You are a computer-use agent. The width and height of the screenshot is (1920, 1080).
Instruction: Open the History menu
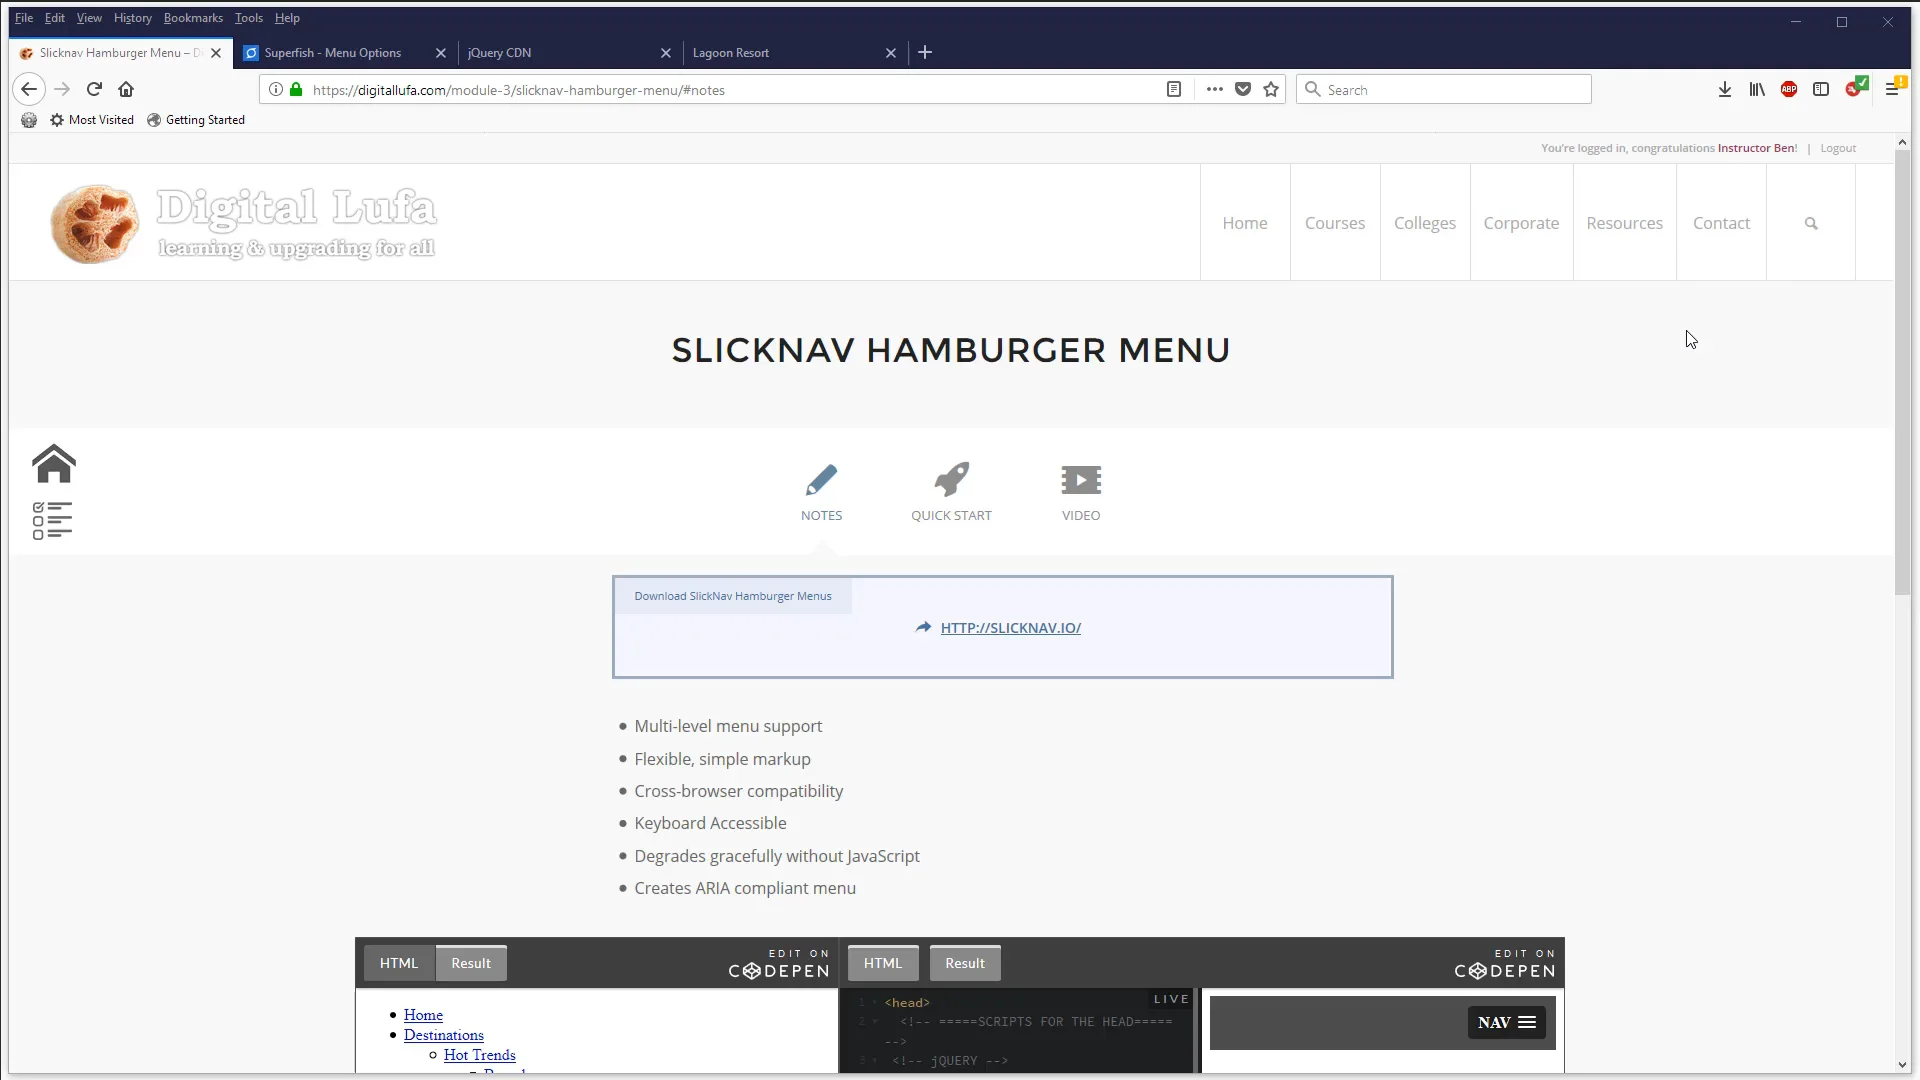132,17
